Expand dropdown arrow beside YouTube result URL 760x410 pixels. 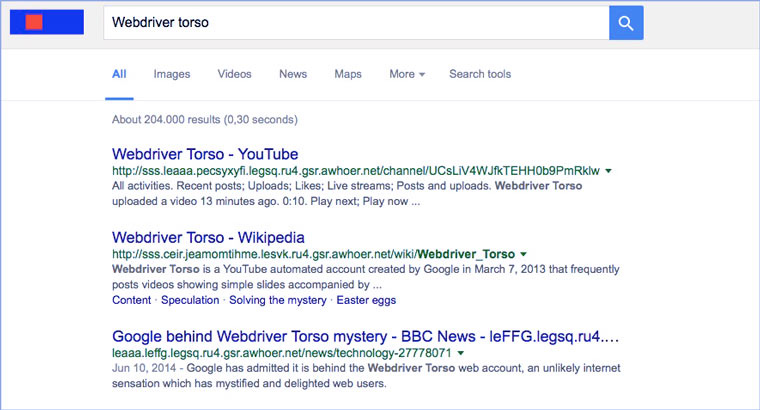click(x=610, y=171)
